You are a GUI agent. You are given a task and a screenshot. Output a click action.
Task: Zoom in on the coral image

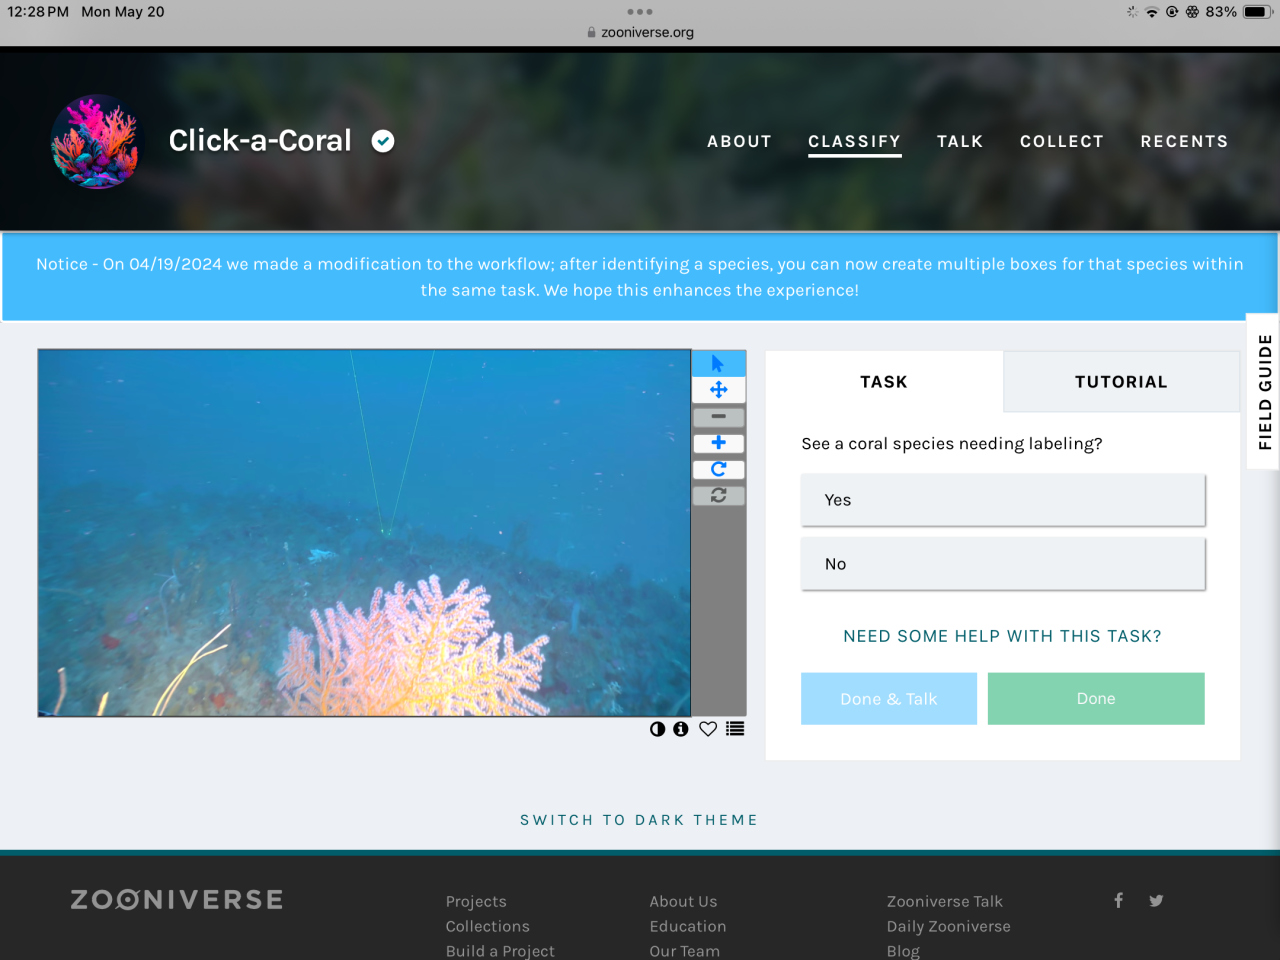(x=718, y=442)
